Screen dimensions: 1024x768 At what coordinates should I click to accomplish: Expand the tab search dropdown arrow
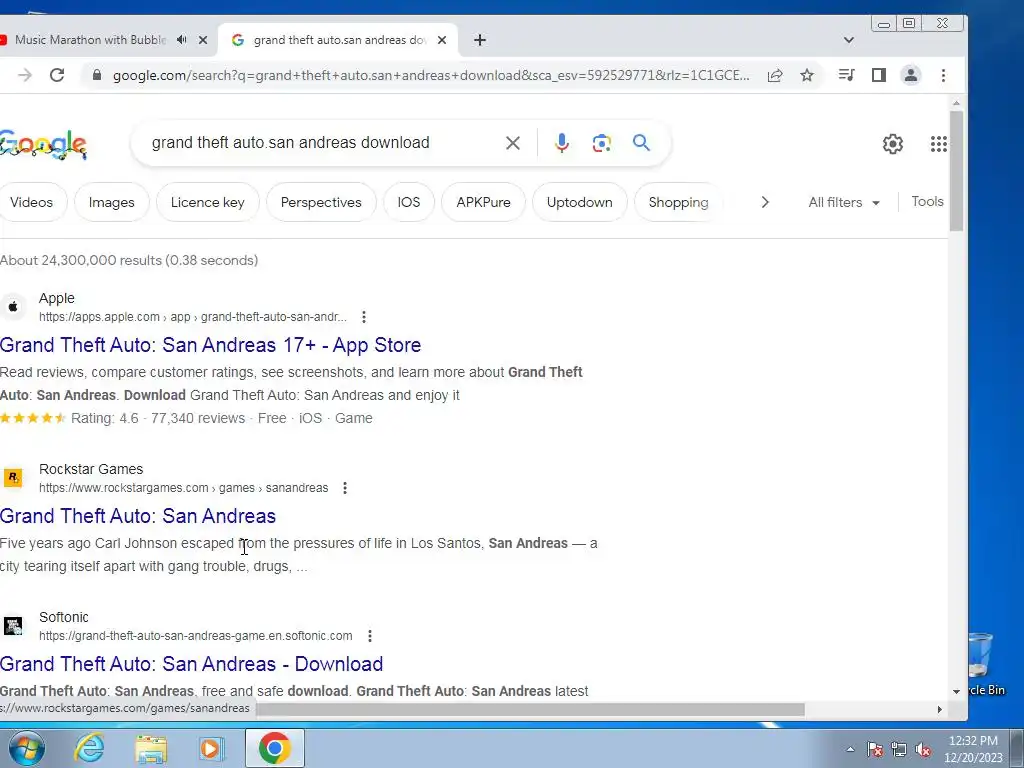(x=848, y=40)
